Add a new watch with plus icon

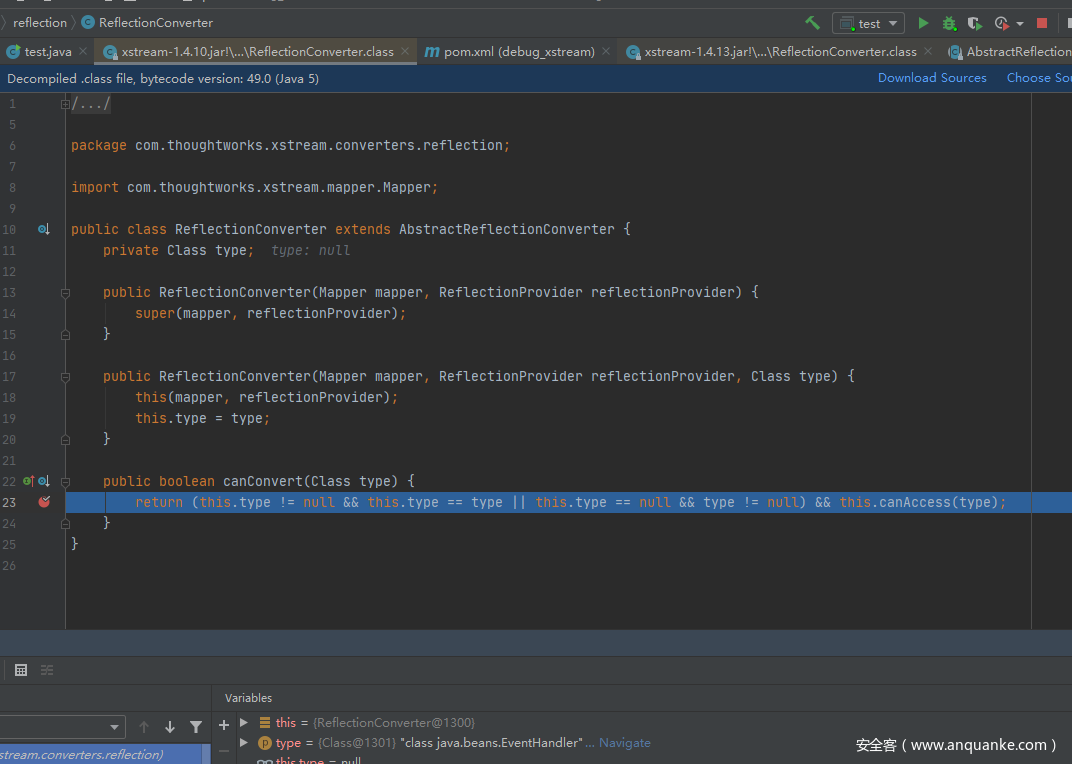(x=224, y=724)
